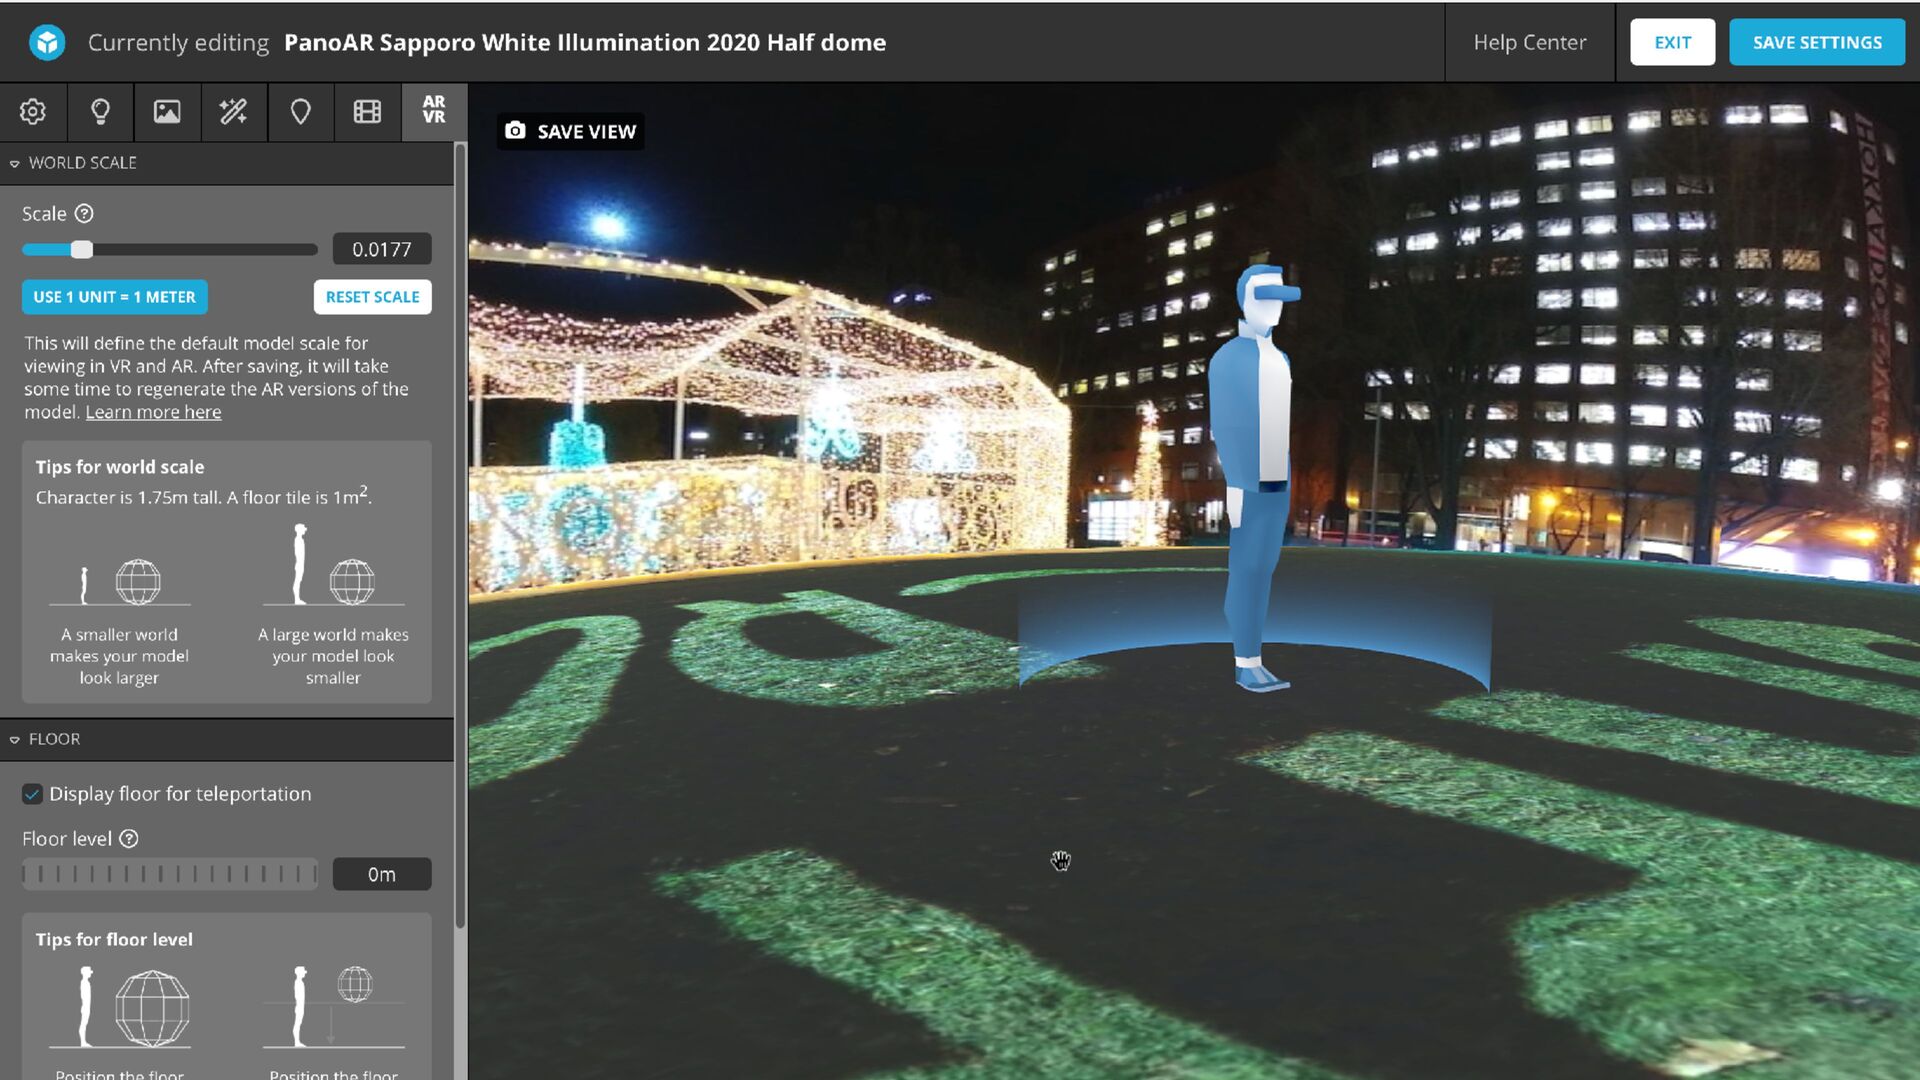Screen dimensions: 1920x1080
Task: Click the Scale slider handle
Action: (x=82, y=249)
